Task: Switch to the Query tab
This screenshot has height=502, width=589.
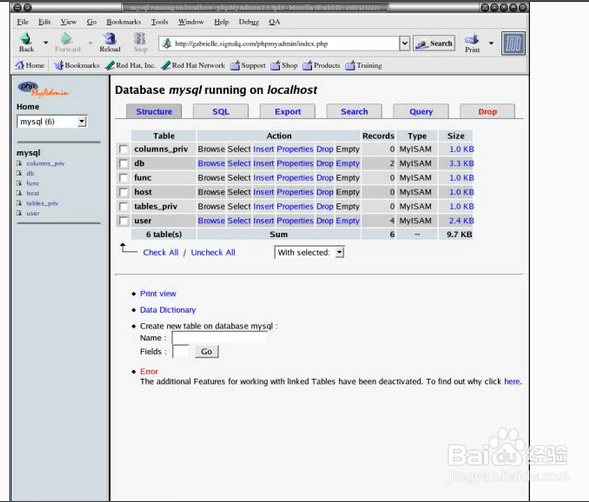Action: click(421, 112)
